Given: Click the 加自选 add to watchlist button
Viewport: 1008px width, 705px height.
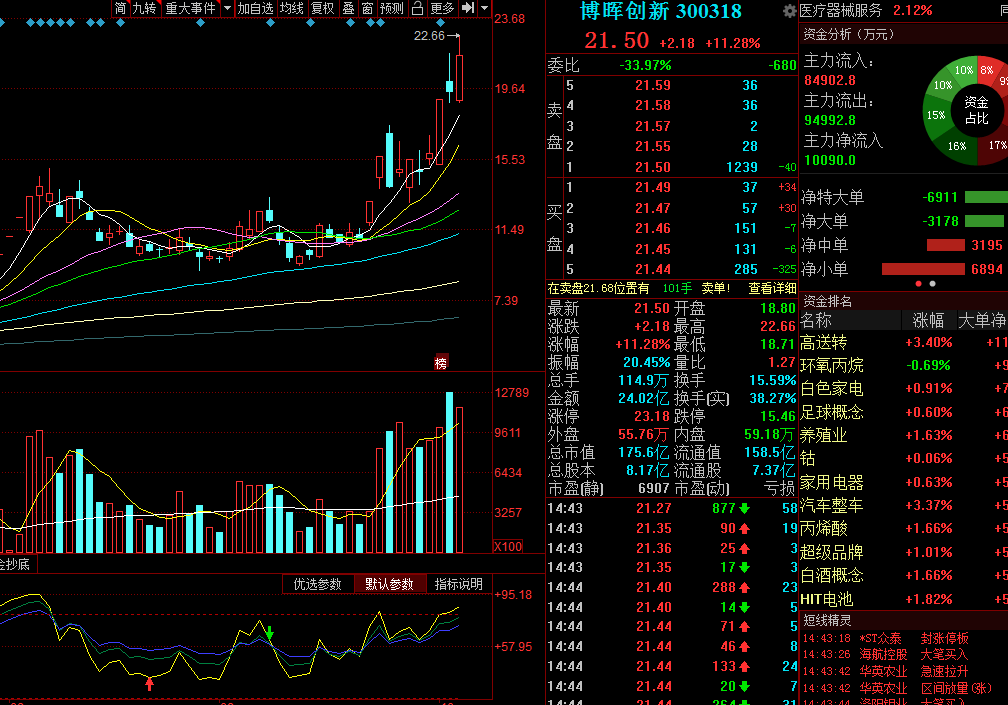Looking at the screenshot, I should [x=255, y=8].
